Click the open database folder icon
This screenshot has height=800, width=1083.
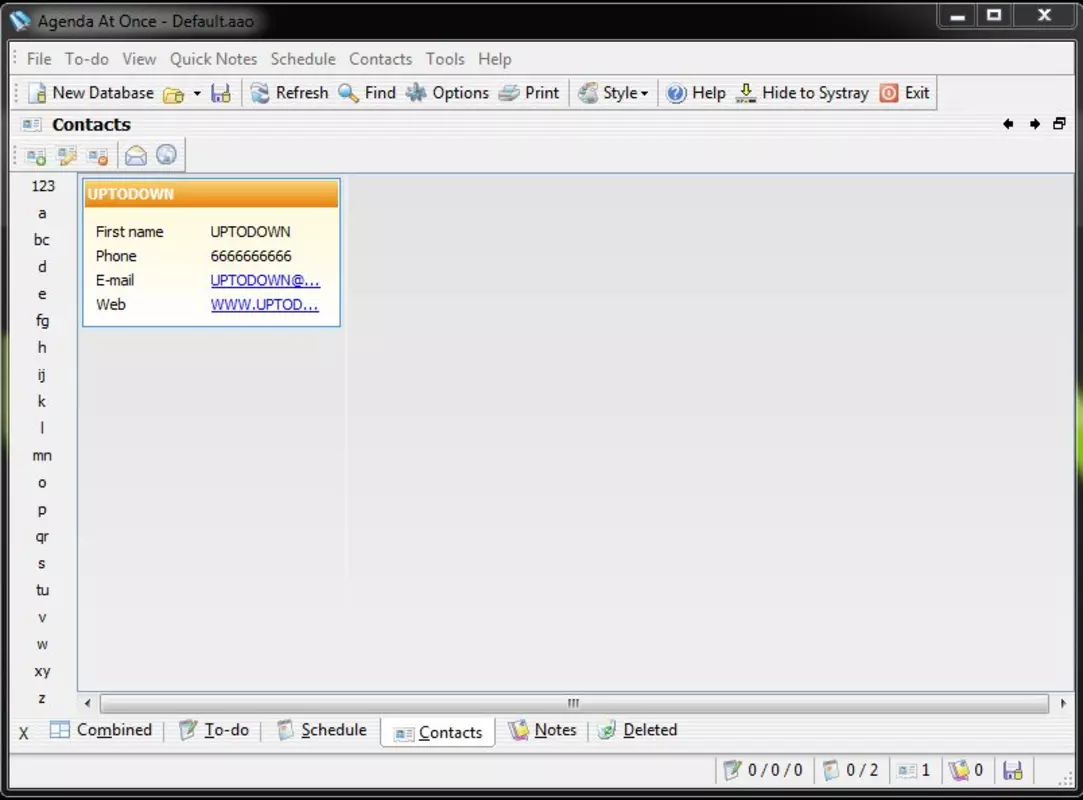click(x=173, y=94)
